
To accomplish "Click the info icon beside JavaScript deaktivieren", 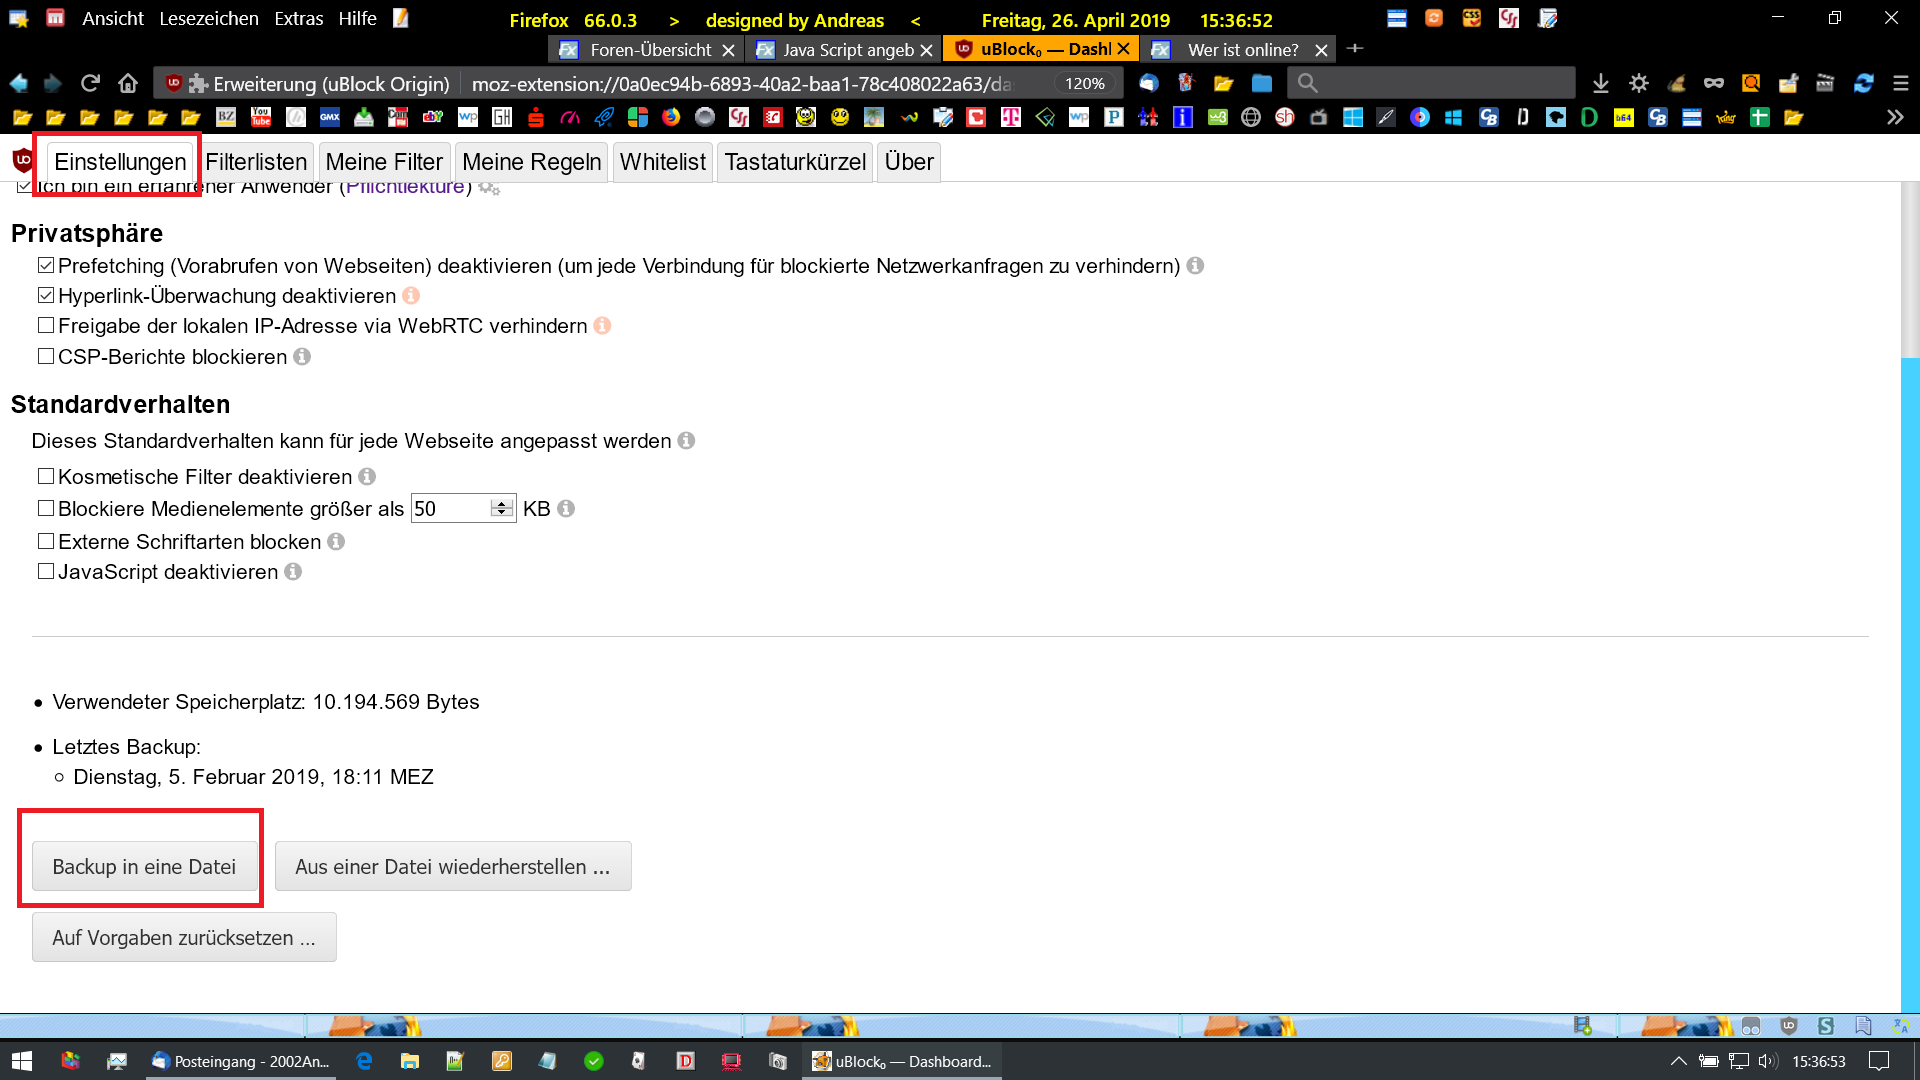I will 293,572.
